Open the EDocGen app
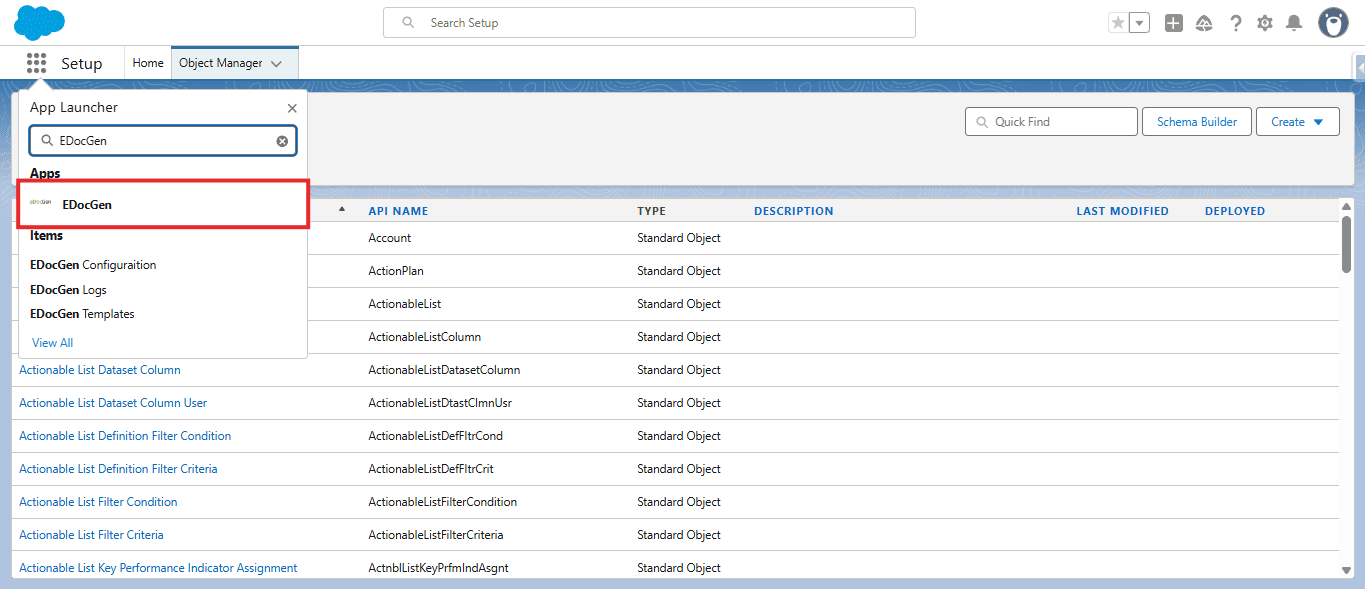Screen dimensions: 1365x589 click(163, 204)
